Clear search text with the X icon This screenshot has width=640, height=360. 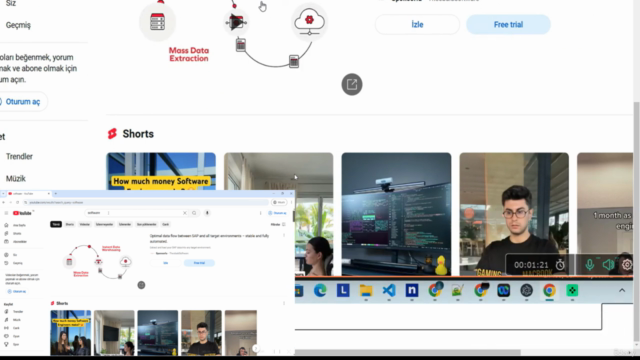coord(185,213)
